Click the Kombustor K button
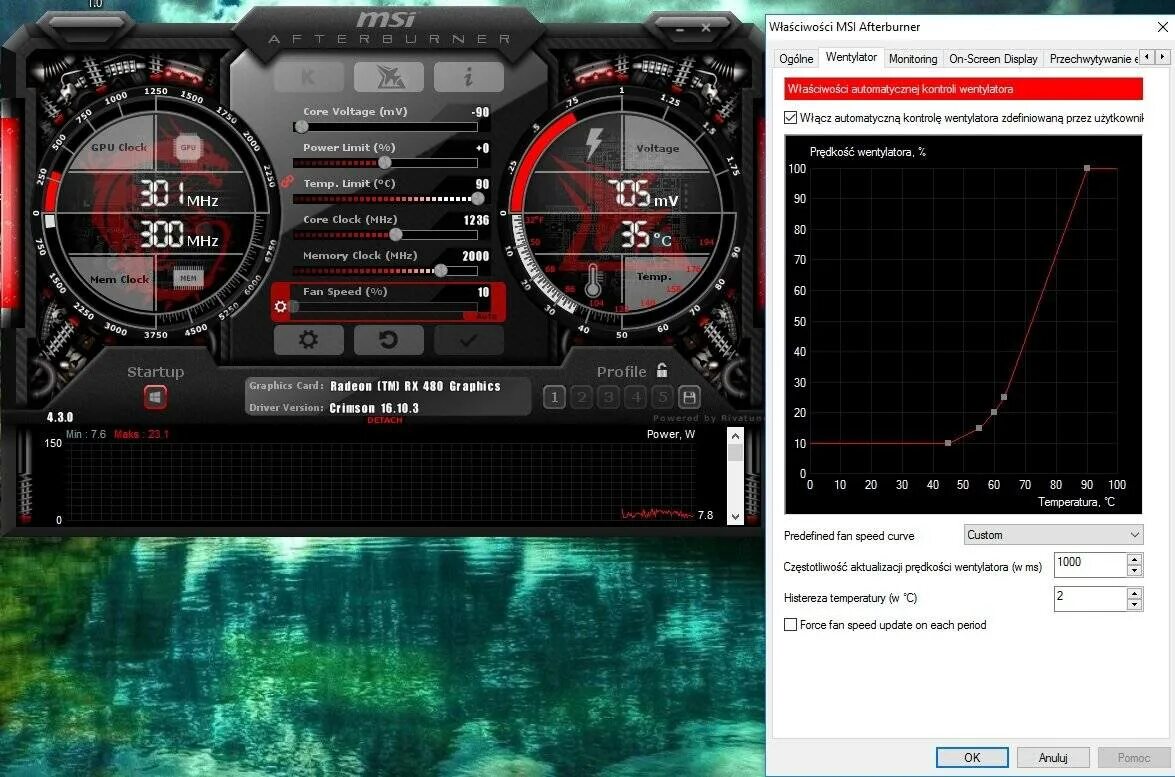Screen dimensions: 1175x777 pos(309,76)
